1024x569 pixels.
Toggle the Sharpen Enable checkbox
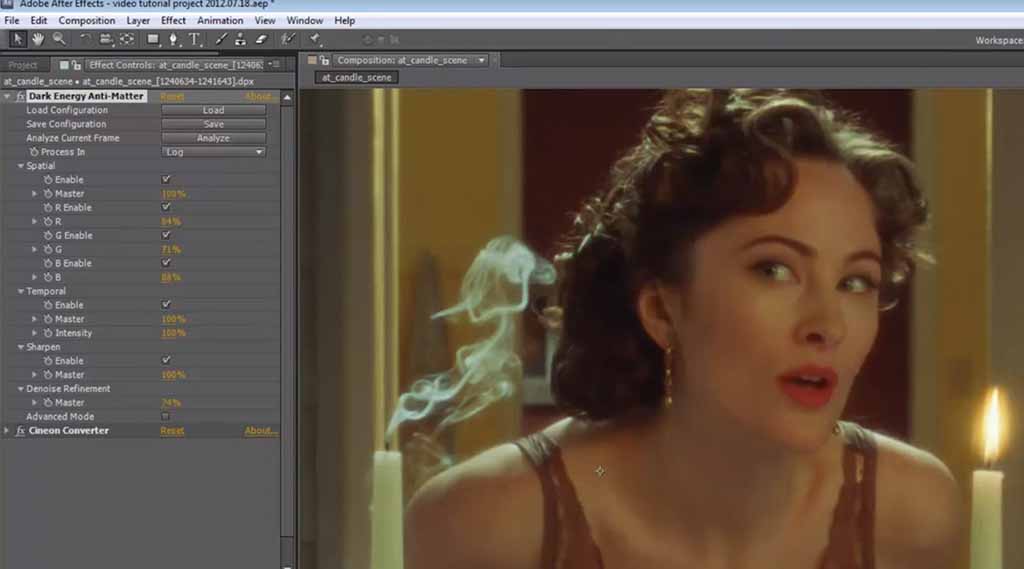166,360
